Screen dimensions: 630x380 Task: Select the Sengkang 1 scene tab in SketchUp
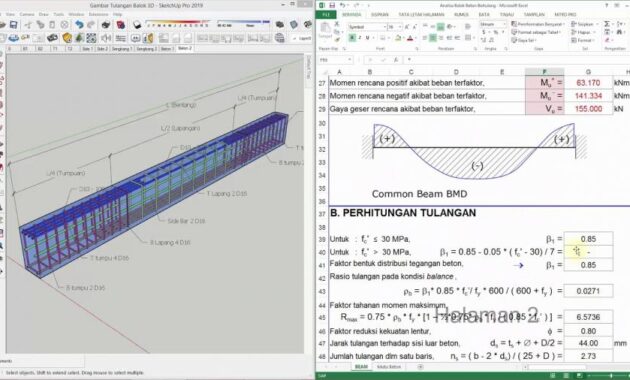click(x=121, y=49)
